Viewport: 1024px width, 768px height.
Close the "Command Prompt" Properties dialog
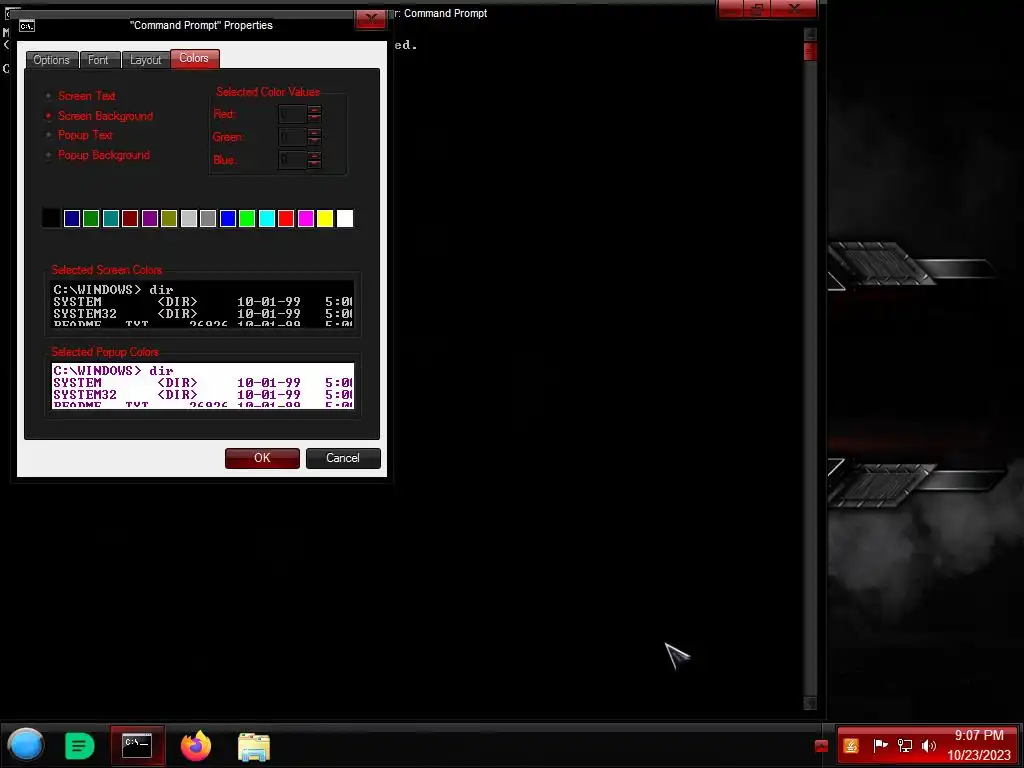pyautogui.click(x=370, y=19)
